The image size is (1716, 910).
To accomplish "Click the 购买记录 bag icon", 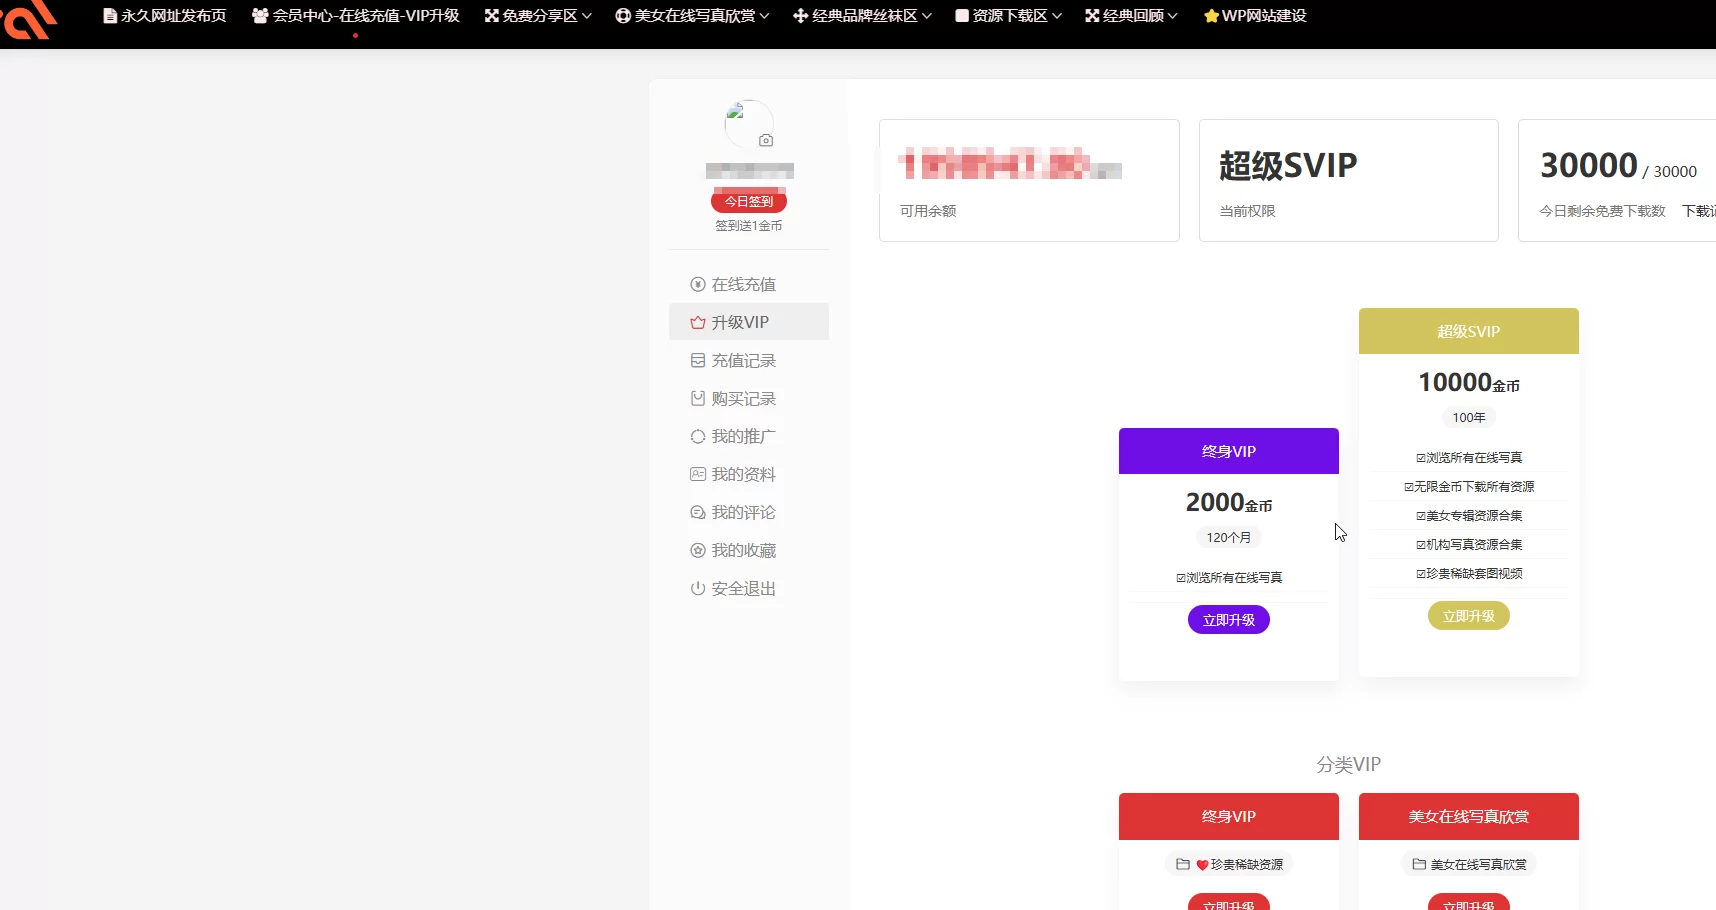I will 698,399.
